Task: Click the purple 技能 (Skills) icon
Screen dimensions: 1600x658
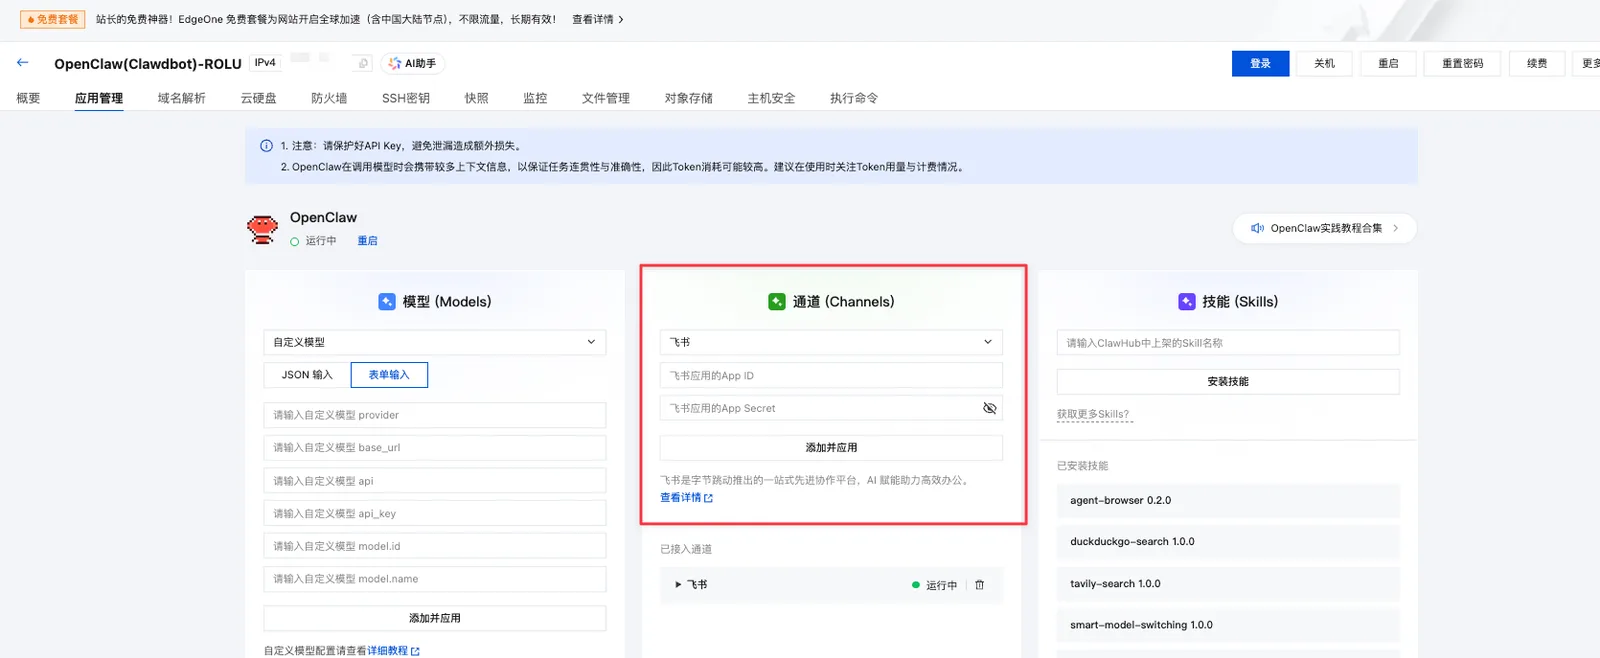Action: pyautogui.click(x=1187, y=301)
